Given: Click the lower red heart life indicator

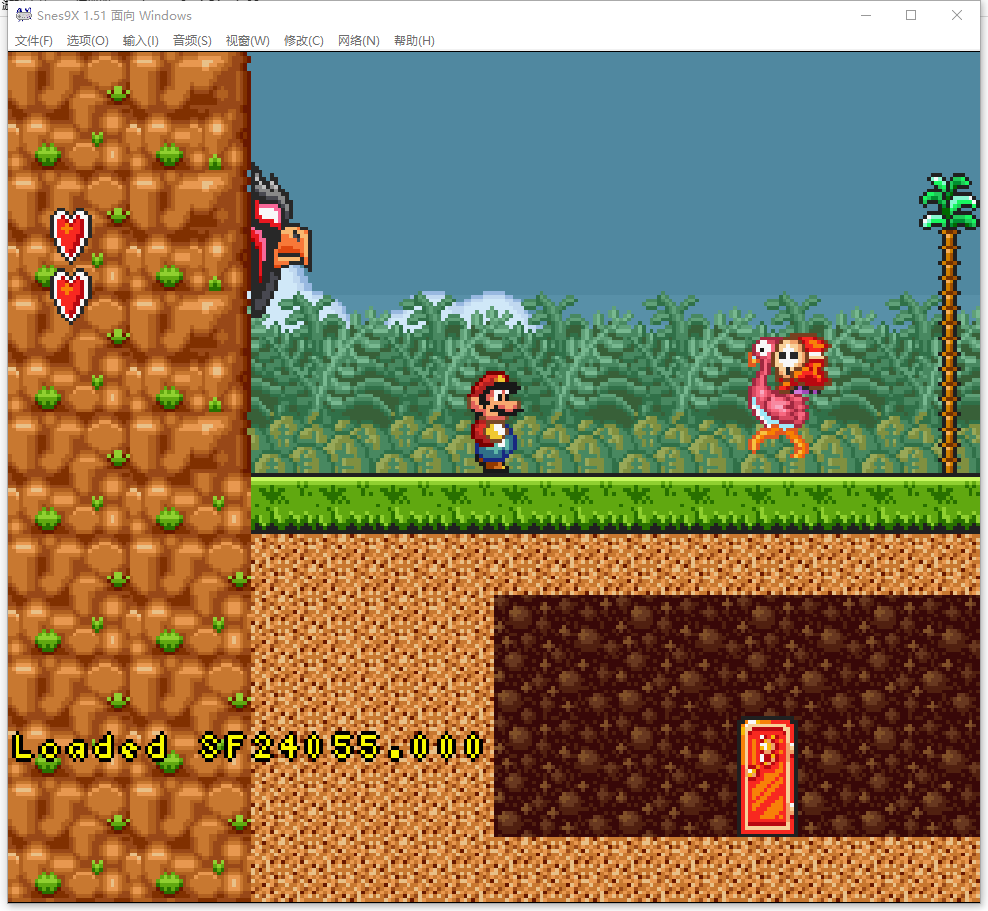Looking at the screenshot, I should pyautogui.click(x=71, y=295).
